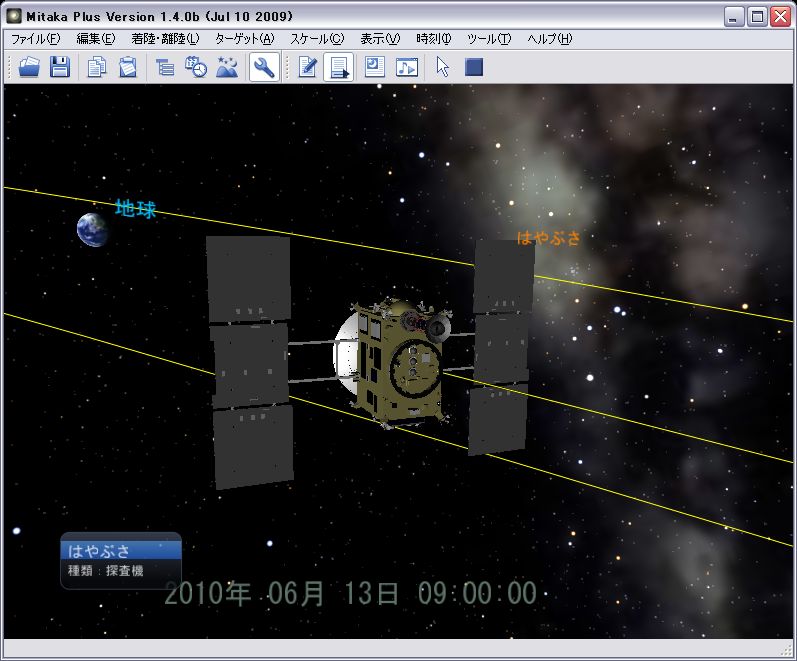Screen dimensions: 797x661
Task: Click the edit notepad pencil icon
Action: pyautogui.click(x=308, y=67)
